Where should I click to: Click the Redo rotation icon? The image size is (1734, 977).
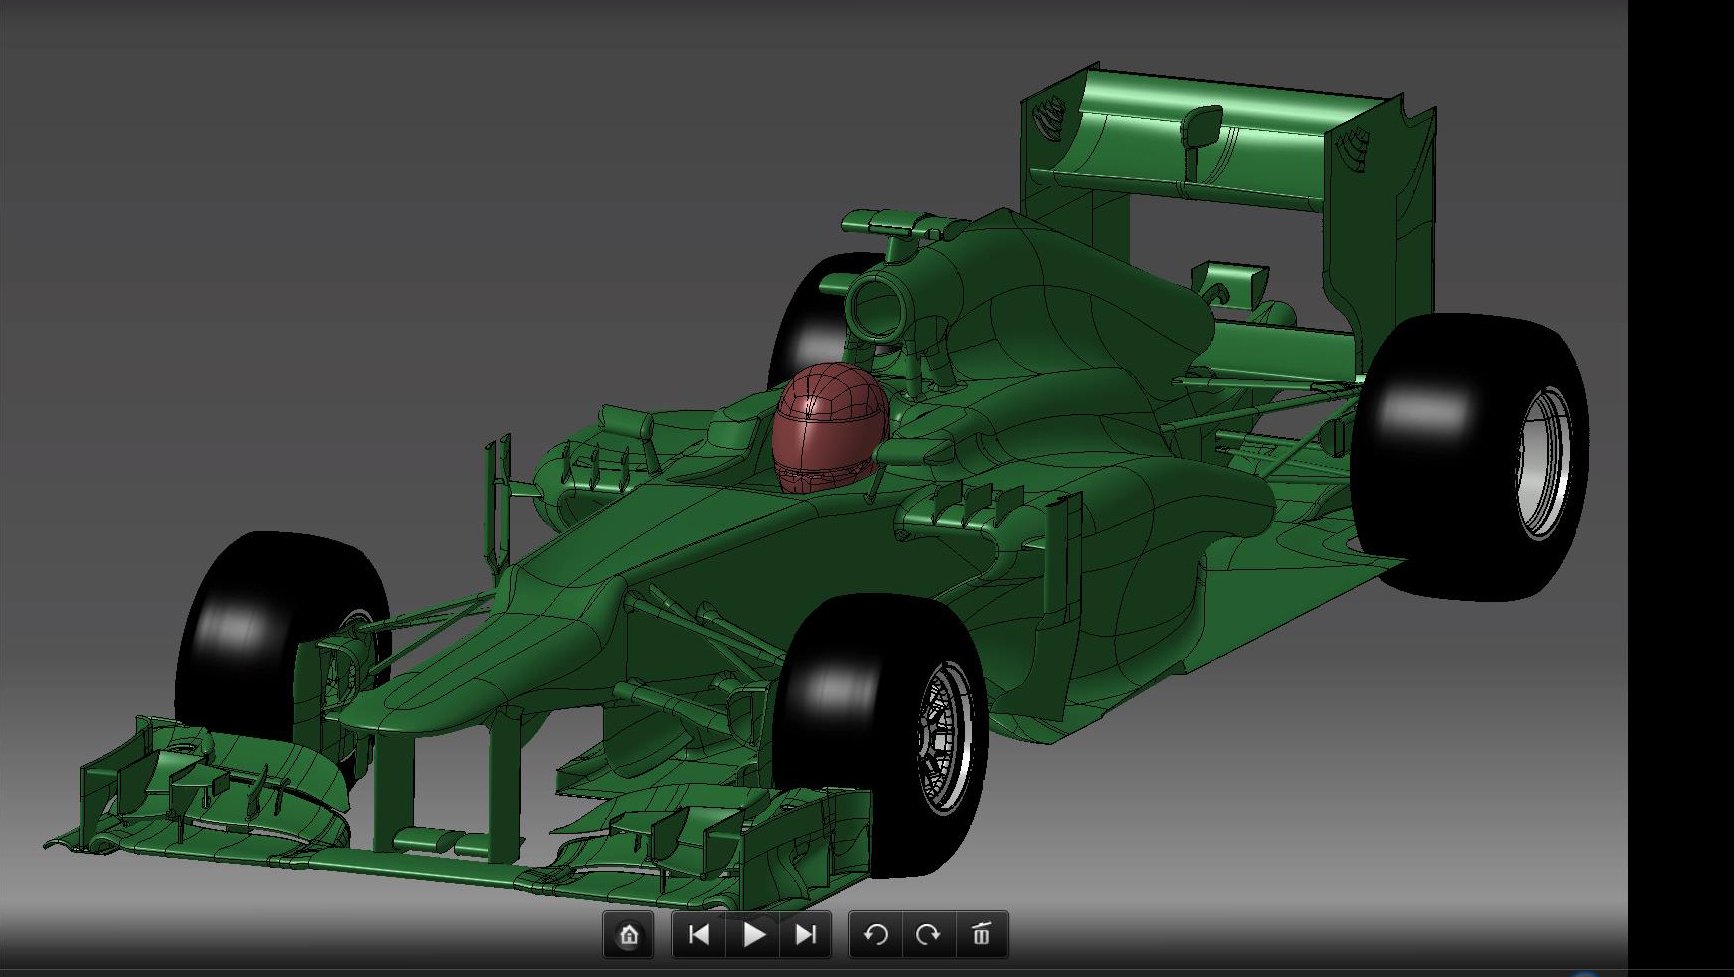pos(929,936)
